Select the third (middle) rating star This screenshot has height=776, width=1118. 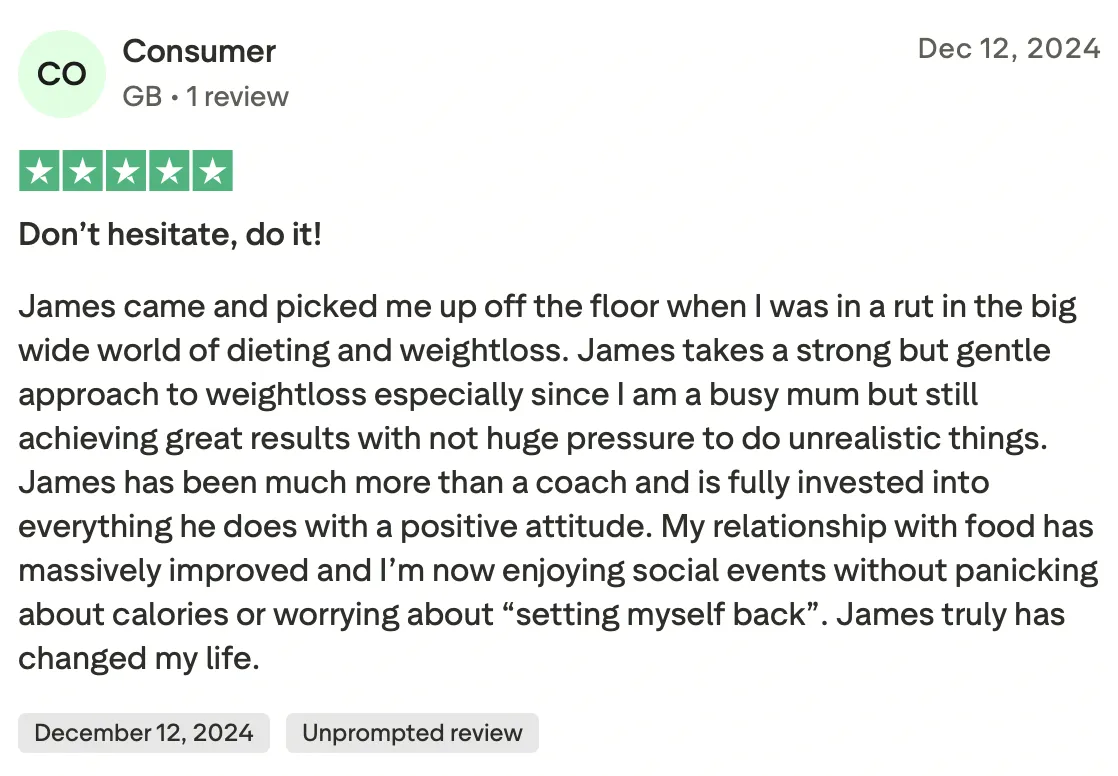click(x=126, y=171)
